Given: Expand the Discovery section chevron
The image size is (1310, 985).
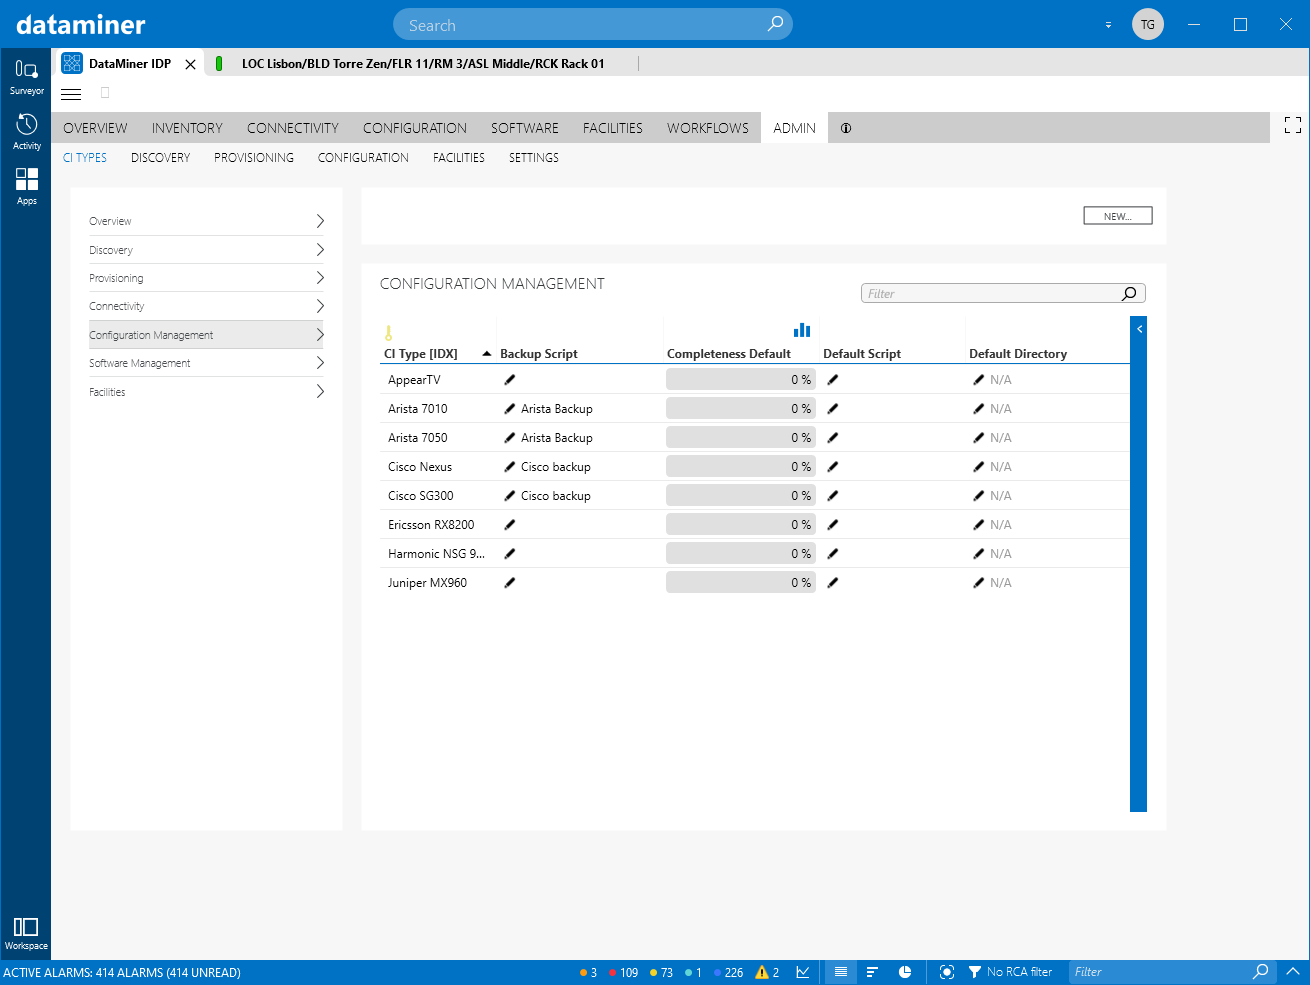Looking at the screenshot, I should tap(320, 249).
